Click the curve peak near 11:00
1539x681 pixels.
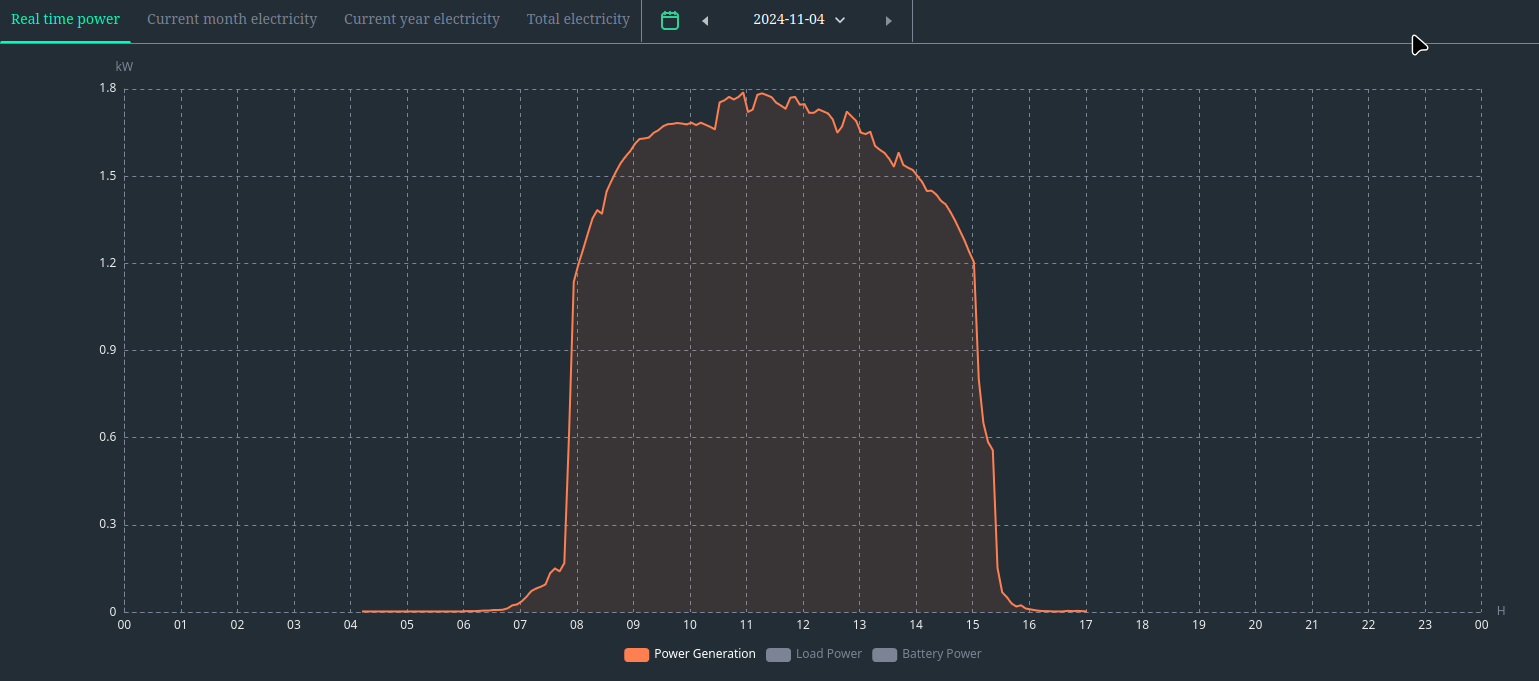coord(743,93)
